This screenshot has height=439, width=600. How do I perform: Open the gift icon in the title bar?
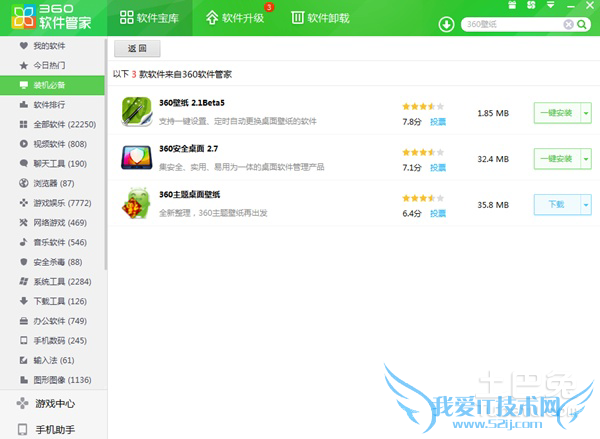512,5
